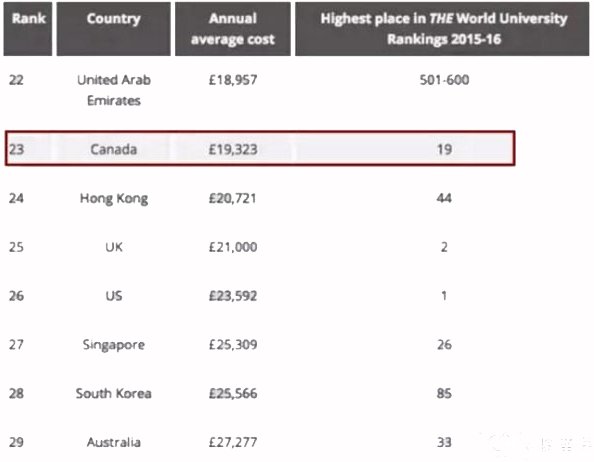
Task: Click the Highest place in THE Rankings header
Action: (442, 29)
